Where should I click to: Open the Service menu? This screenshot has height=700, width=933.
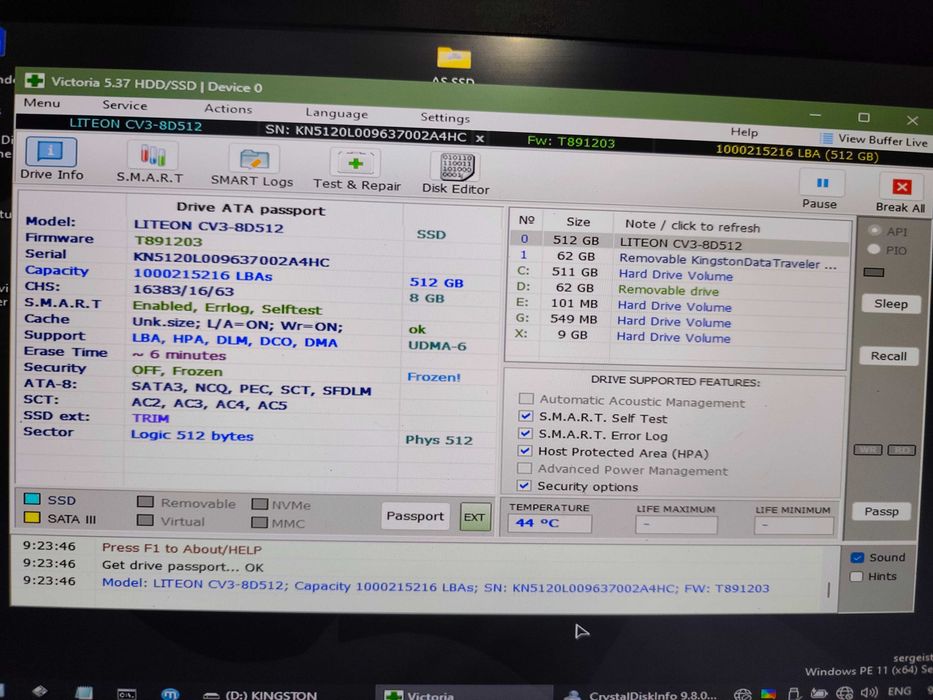pos(124,105)
